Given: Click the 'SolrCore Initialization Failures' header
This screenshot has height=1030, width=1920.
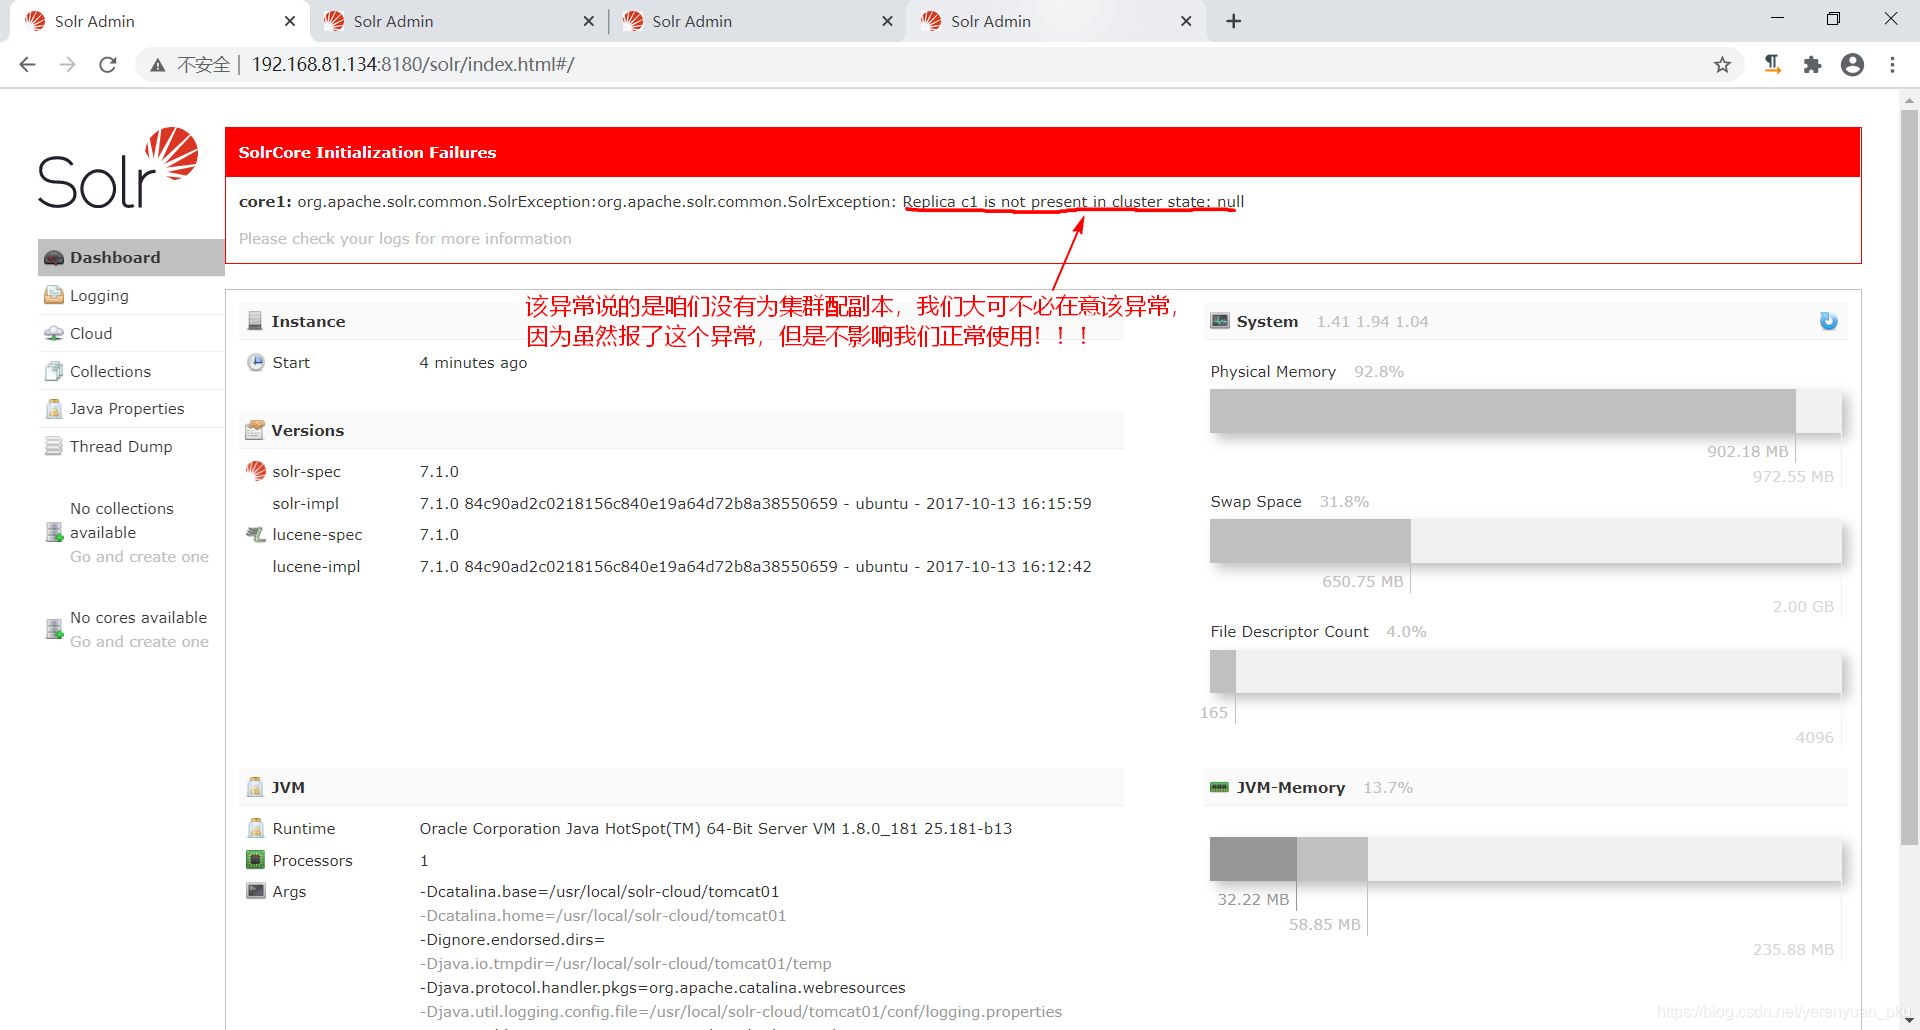Looking at the screenshot, I should (1043, 152).
